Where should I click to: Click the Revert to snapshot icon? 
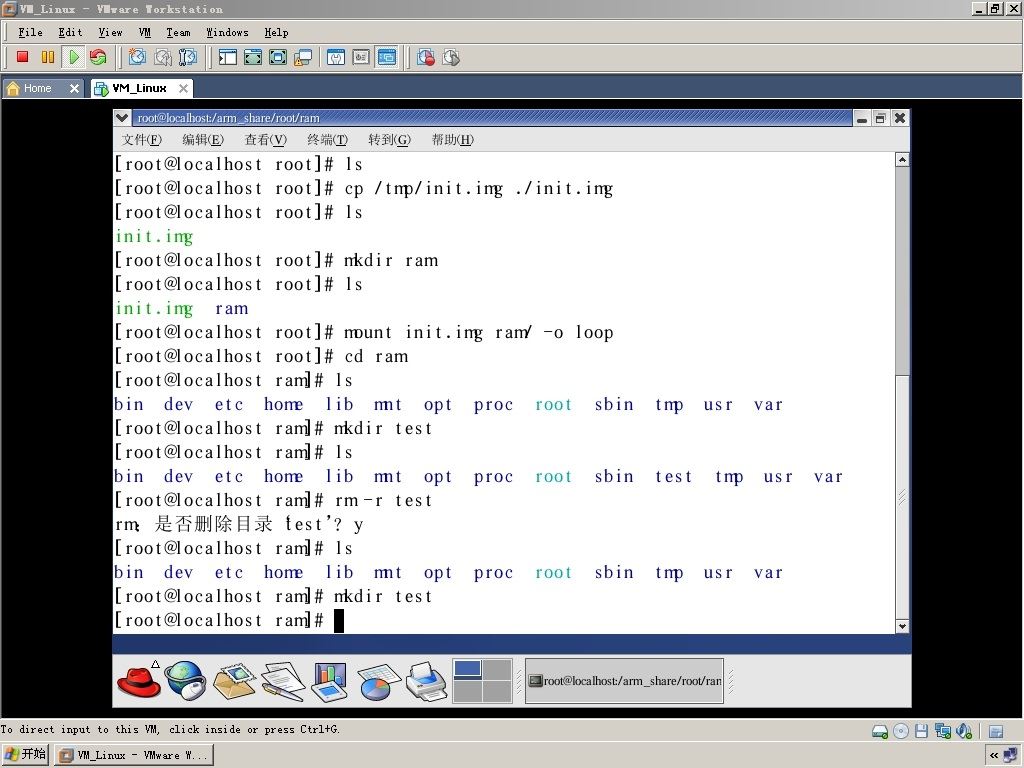coord(163,57)
